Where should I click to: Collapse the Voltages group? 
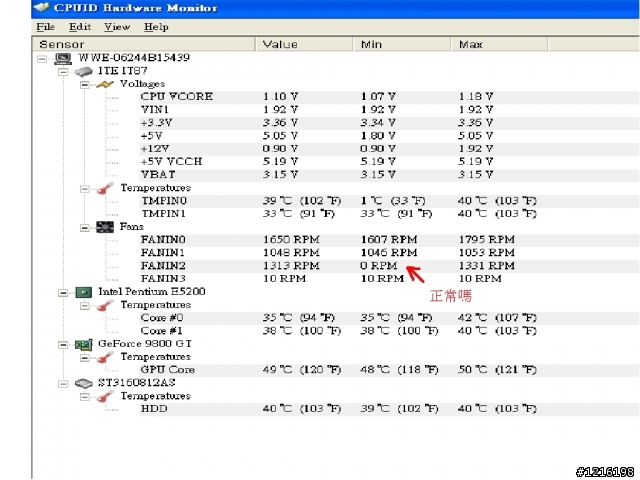pyautogui.click(x=84, y=85)
